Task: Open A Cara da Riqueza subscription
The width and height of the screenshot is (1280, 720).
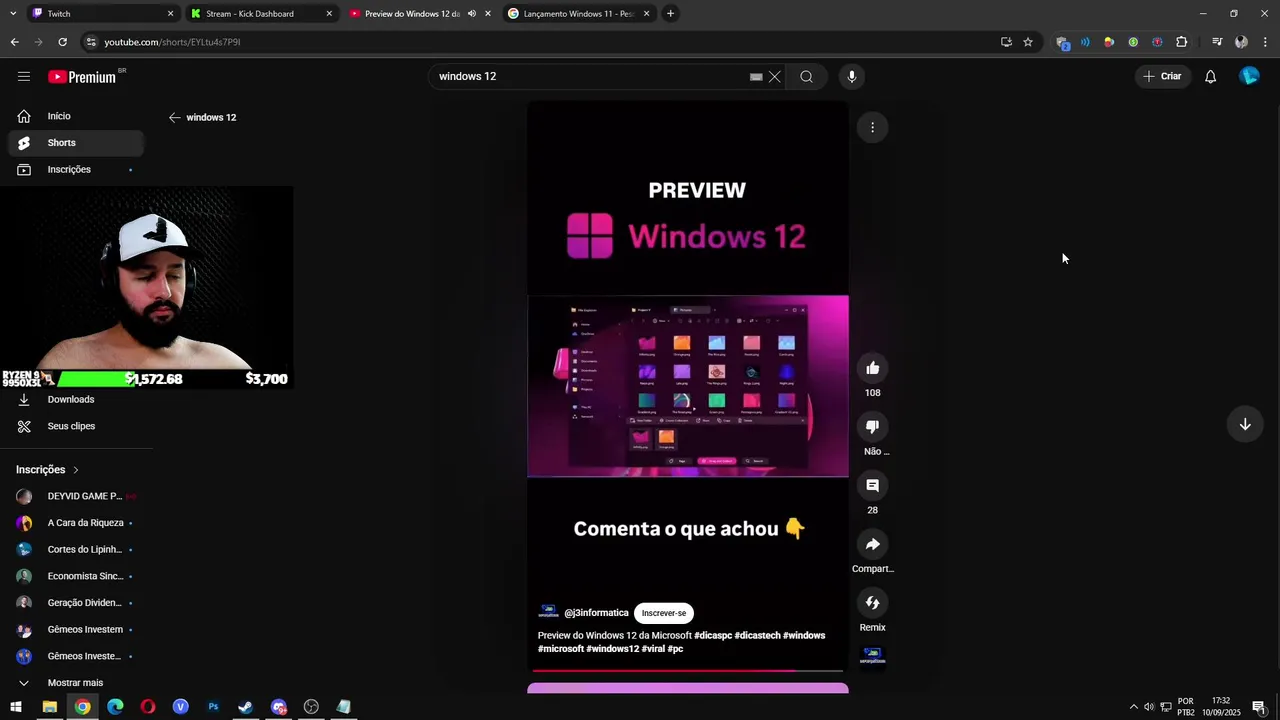Action: pos(76,523)
